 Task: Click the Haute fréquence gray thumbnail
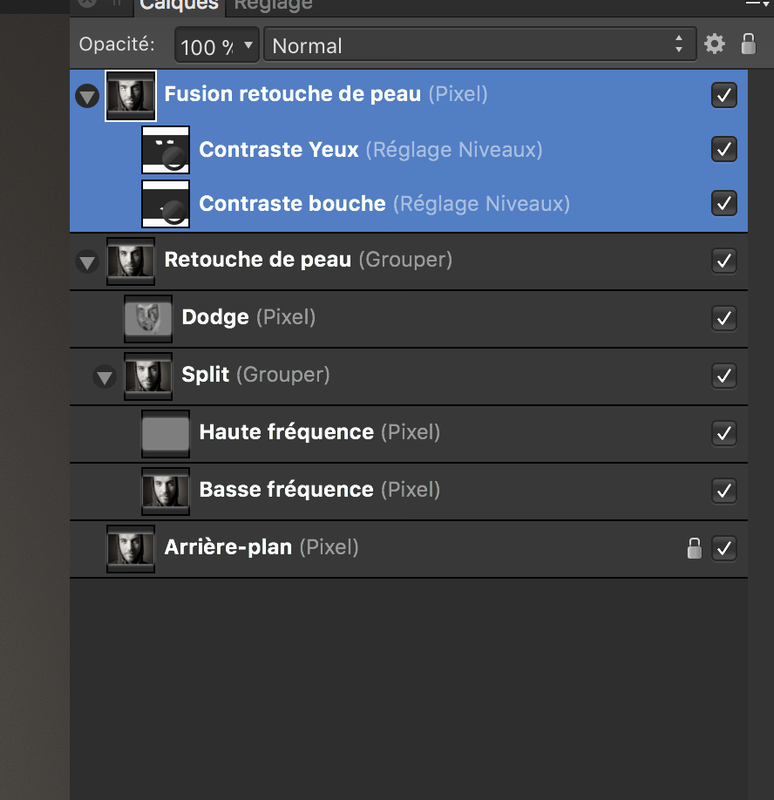click(165, 434)
